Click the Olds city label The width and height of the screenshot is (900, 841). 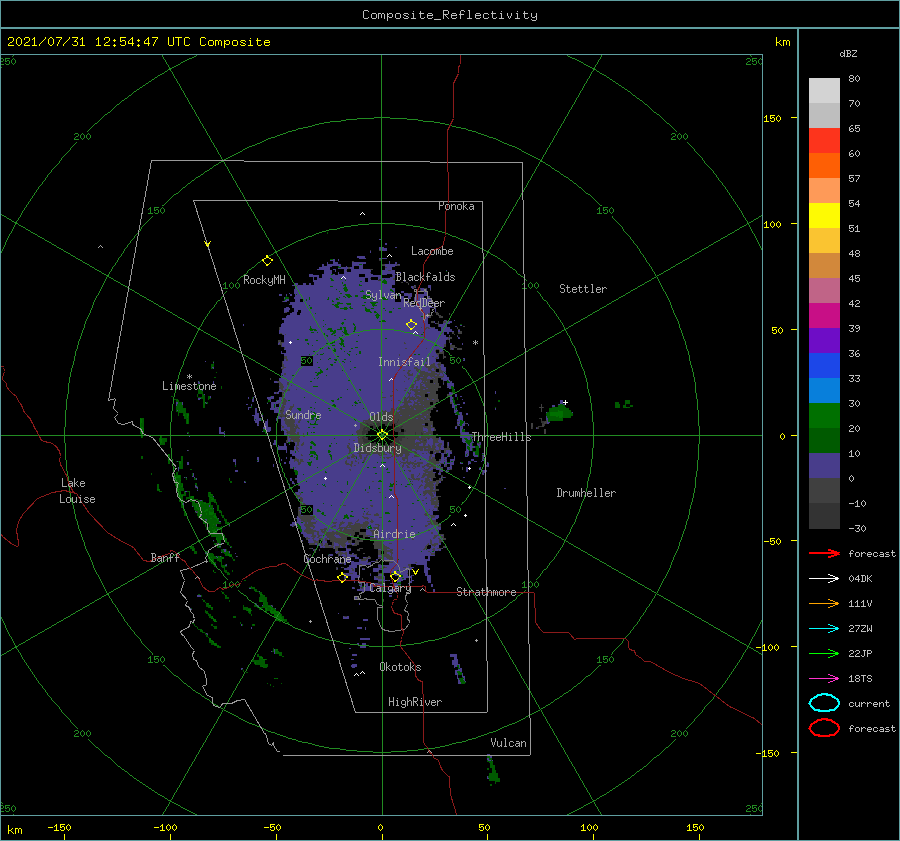tap(381, 417)
